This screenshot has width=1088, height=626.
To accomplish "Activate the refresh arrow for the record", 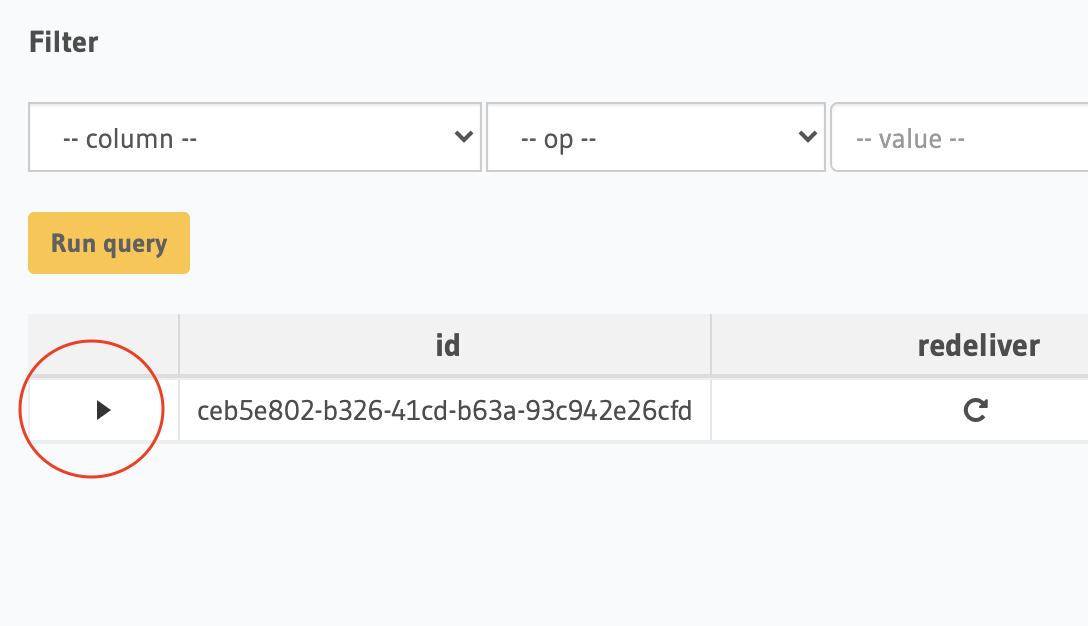I will click(x=975, y=410).
